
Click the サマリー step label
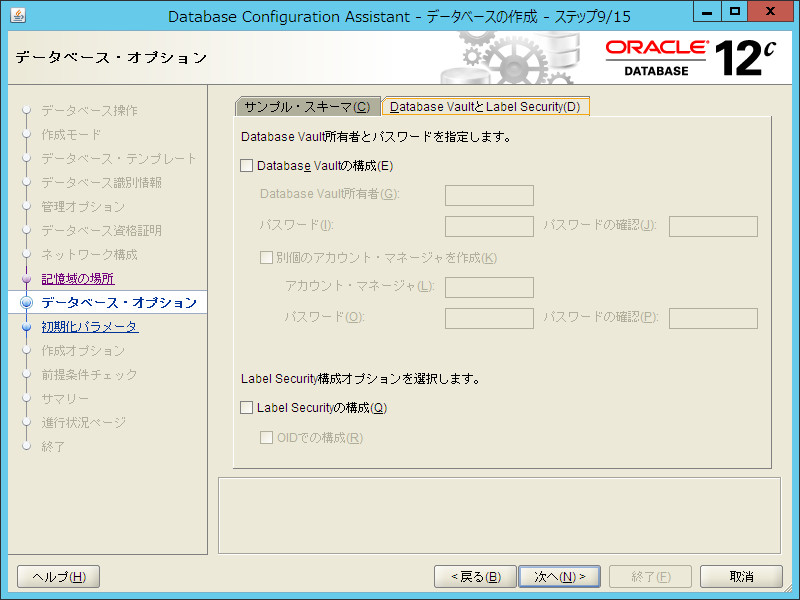(65, 398)
